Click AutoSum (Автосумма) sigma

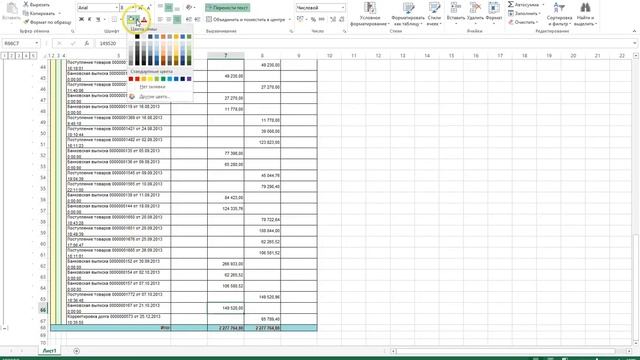click(511, 4)
